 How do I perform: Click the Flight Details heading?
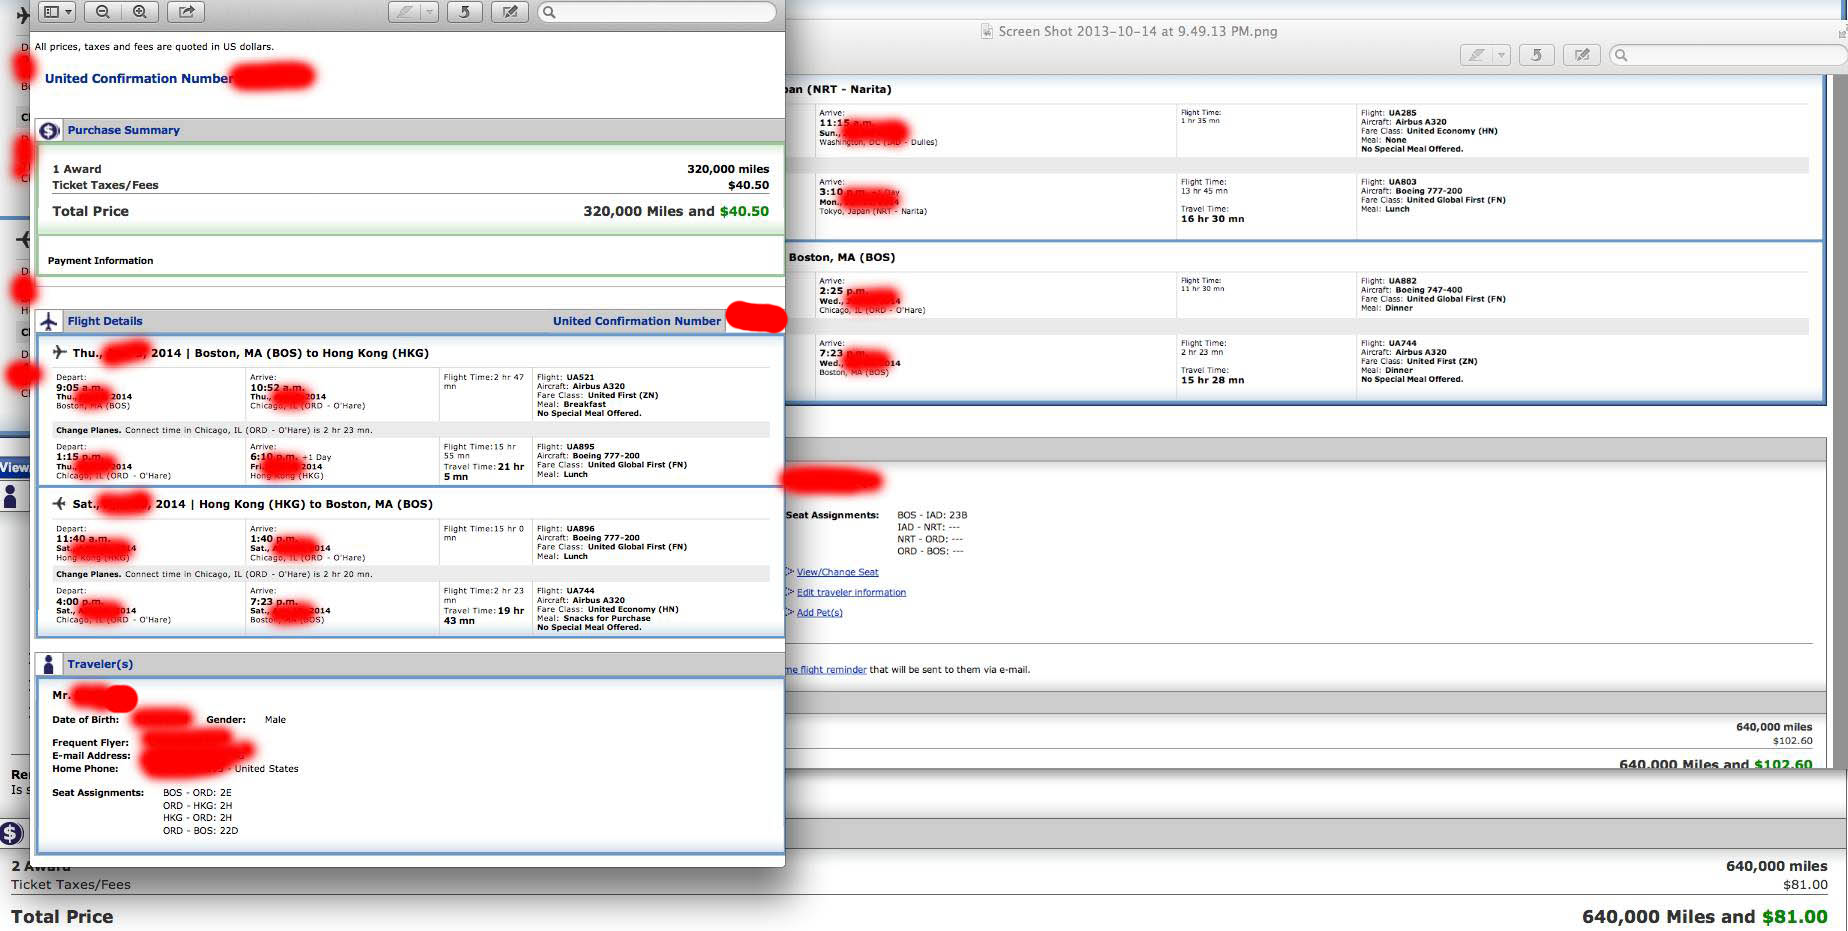point(105,321)
